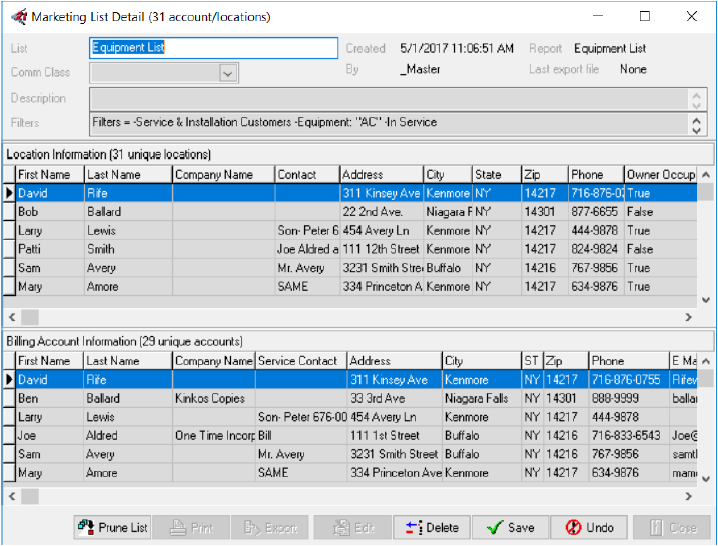Click the List name input field
This screenshot has width=718, height=546.
213,48
